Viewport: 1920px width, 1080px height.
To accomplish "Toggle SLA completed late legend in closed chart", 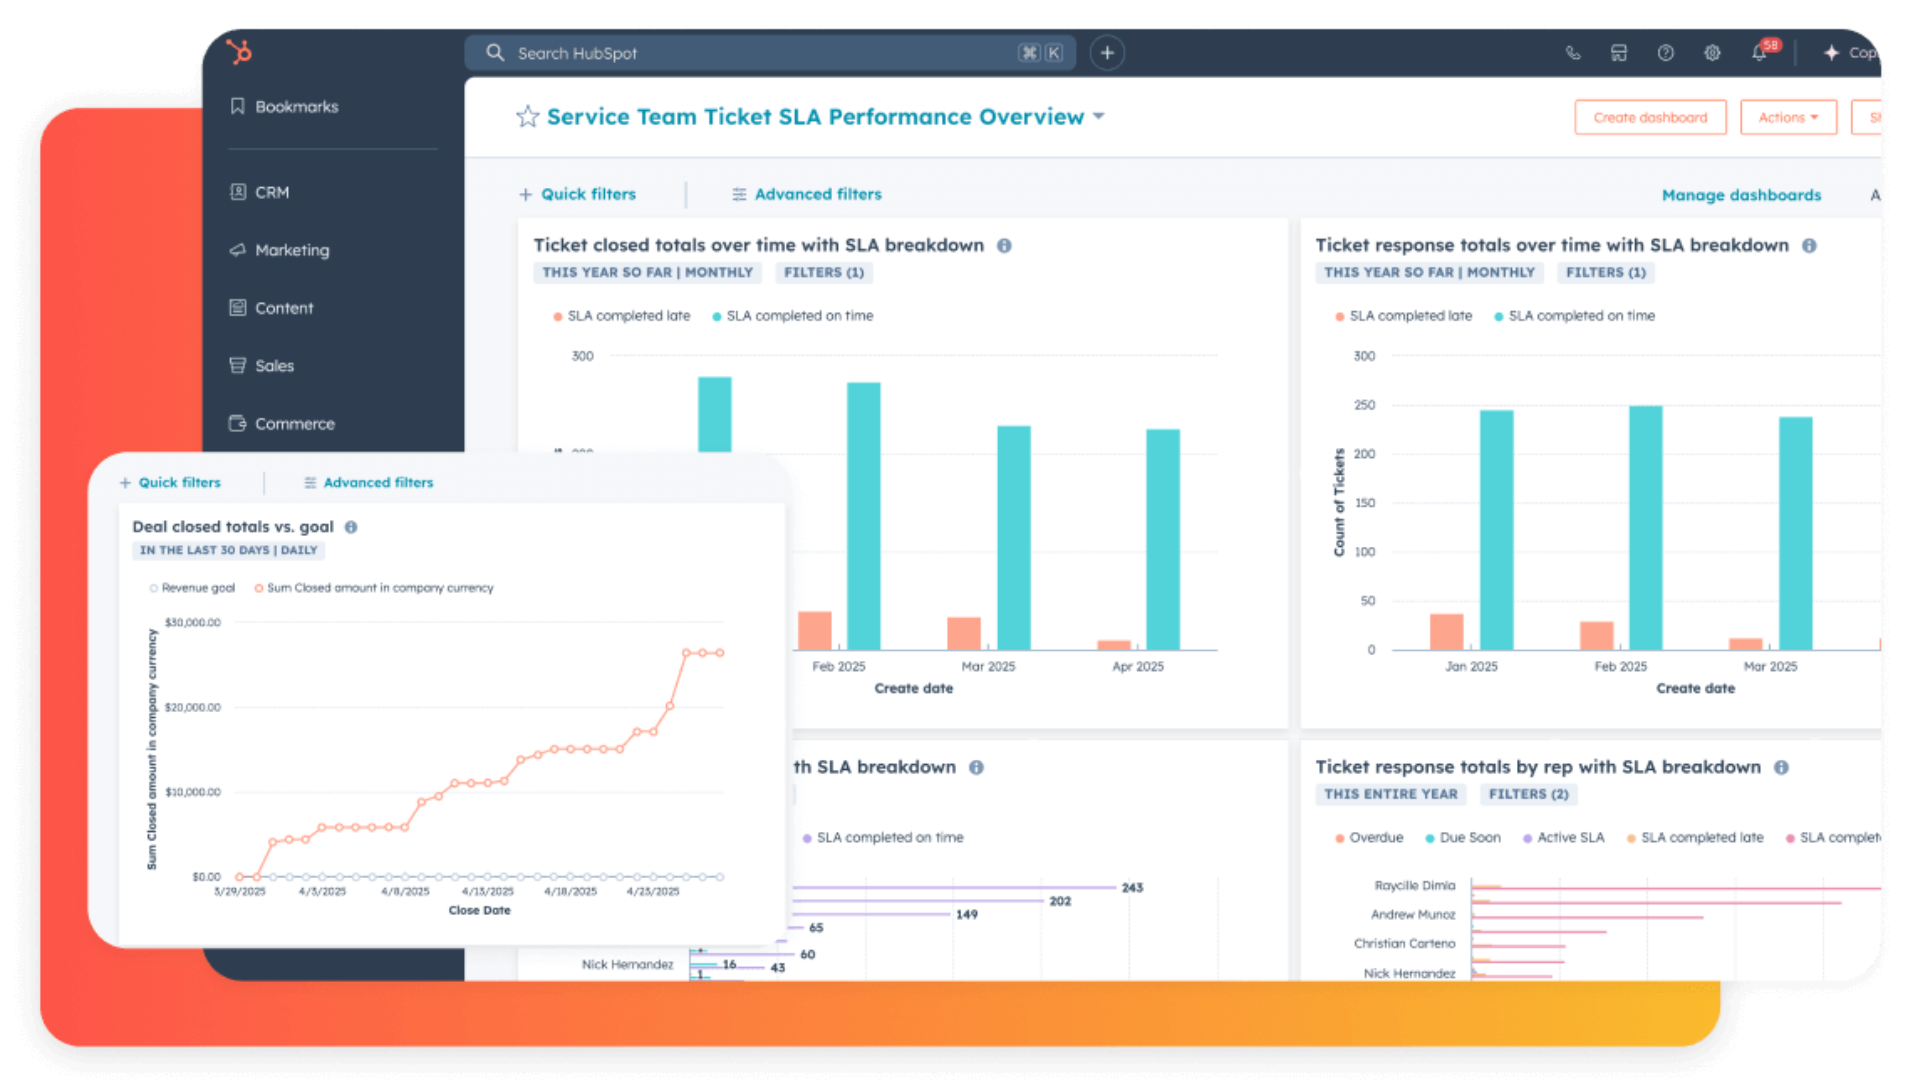I will (621, 316).
